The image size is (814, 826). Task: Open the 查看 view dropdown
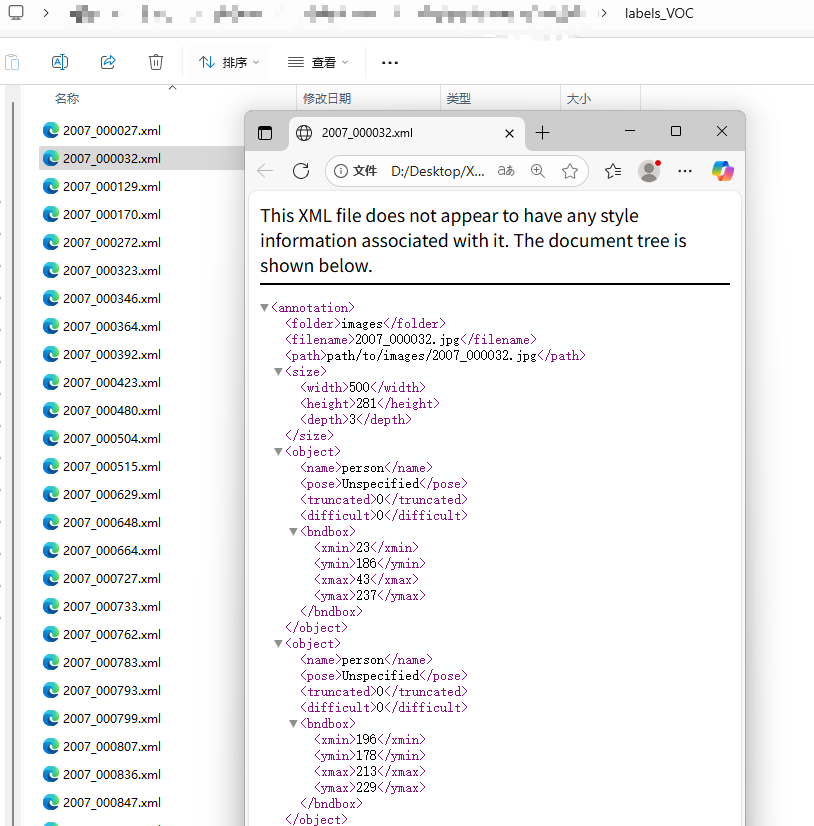point(318,62)
